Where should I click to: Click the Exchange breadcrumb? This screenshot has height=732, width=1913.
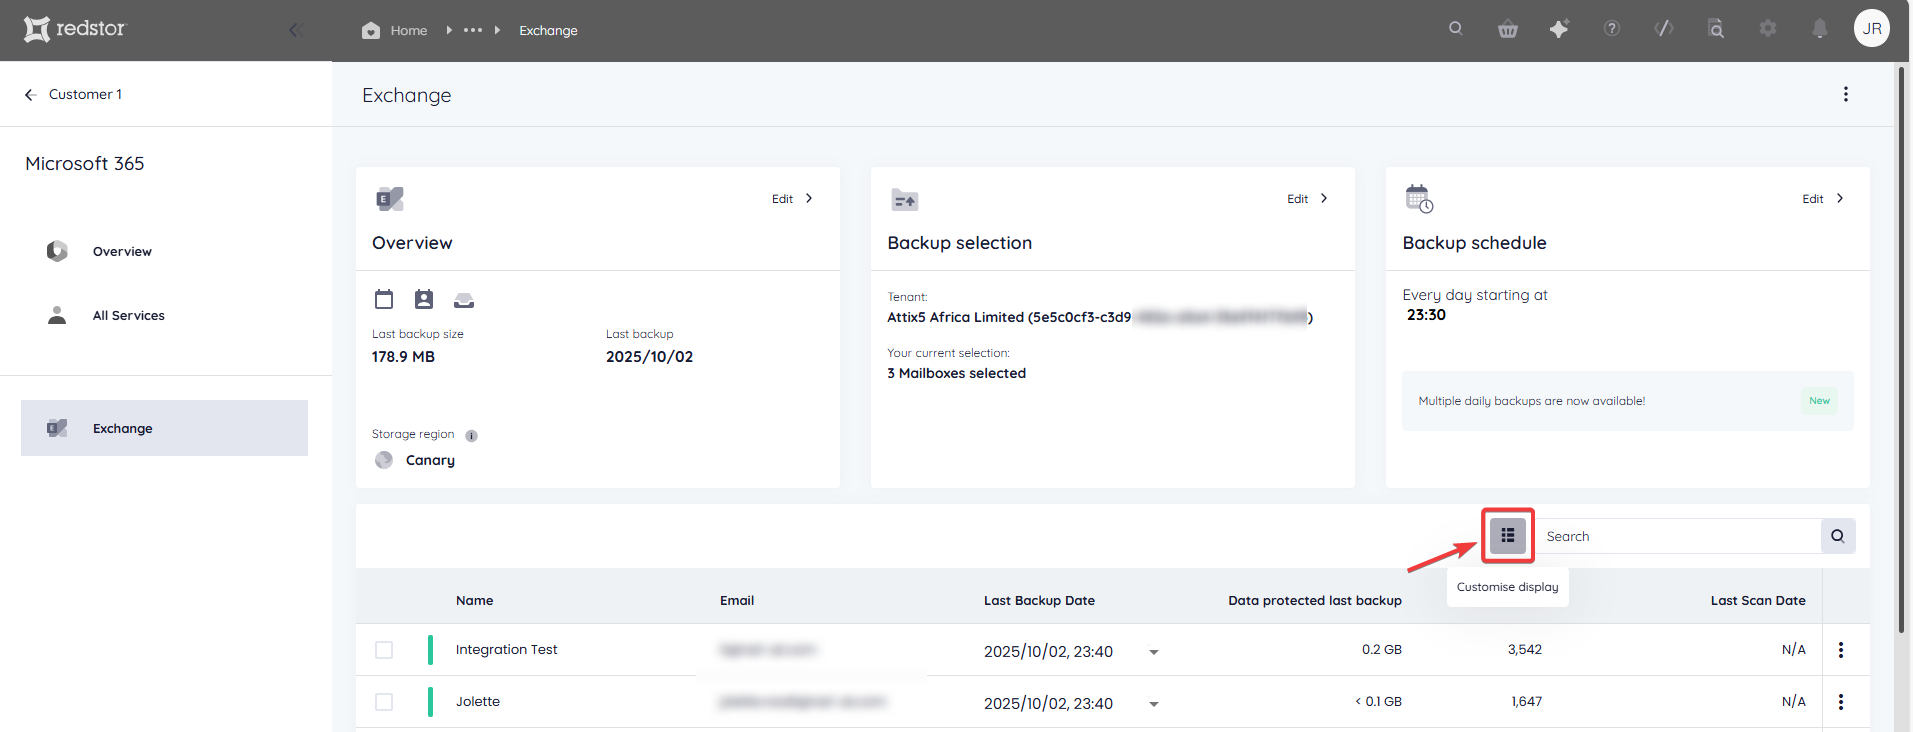548,30
